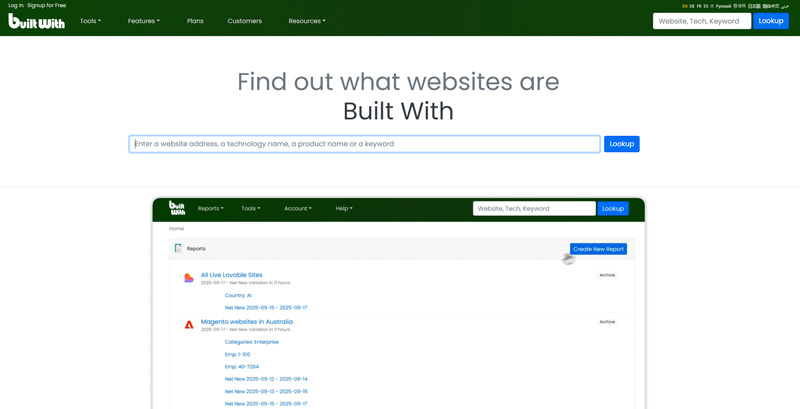Image resolution: width=800 pixels, height=409 pixels.
Task: Click the 'Reports' panel title in preview
Action: tap(196, 249)
